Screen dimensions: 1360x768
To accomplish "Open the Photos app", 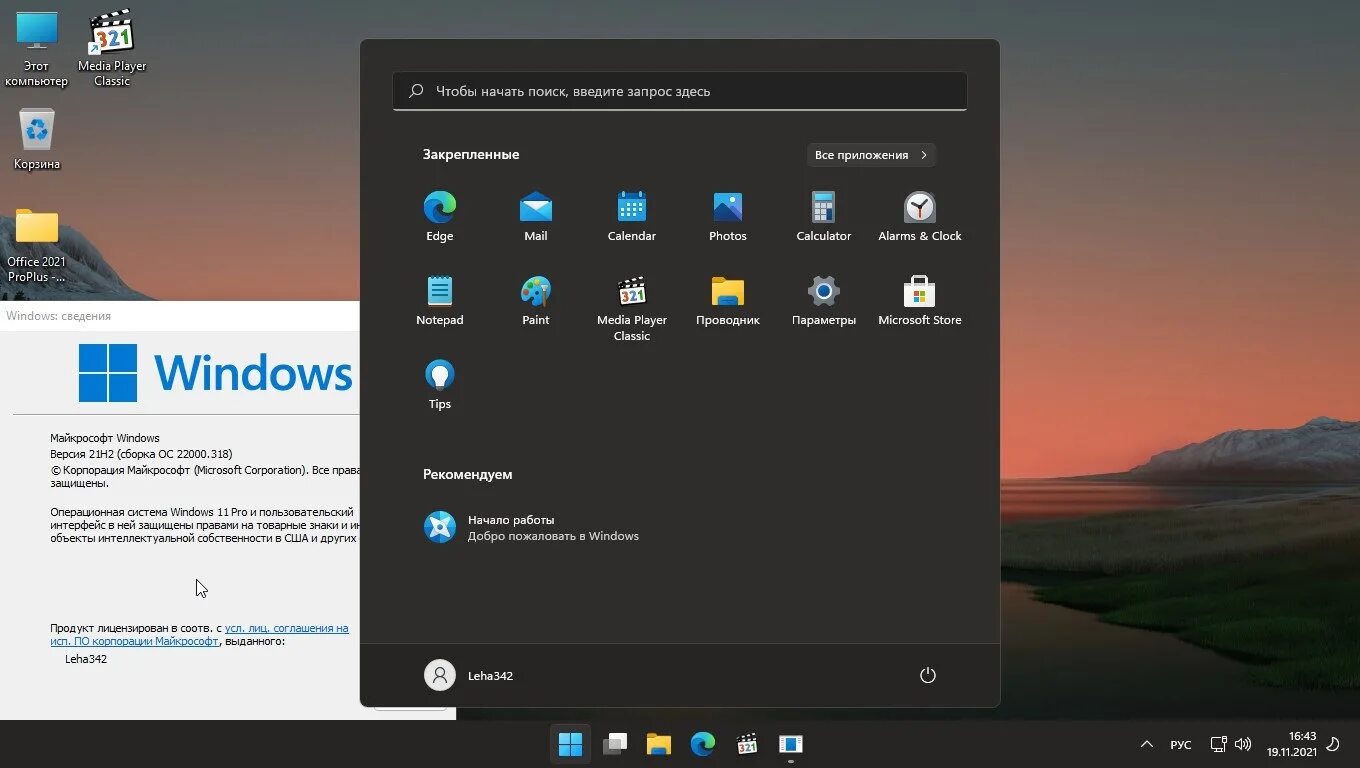I will pyautogui.click(x=728, y=217).
